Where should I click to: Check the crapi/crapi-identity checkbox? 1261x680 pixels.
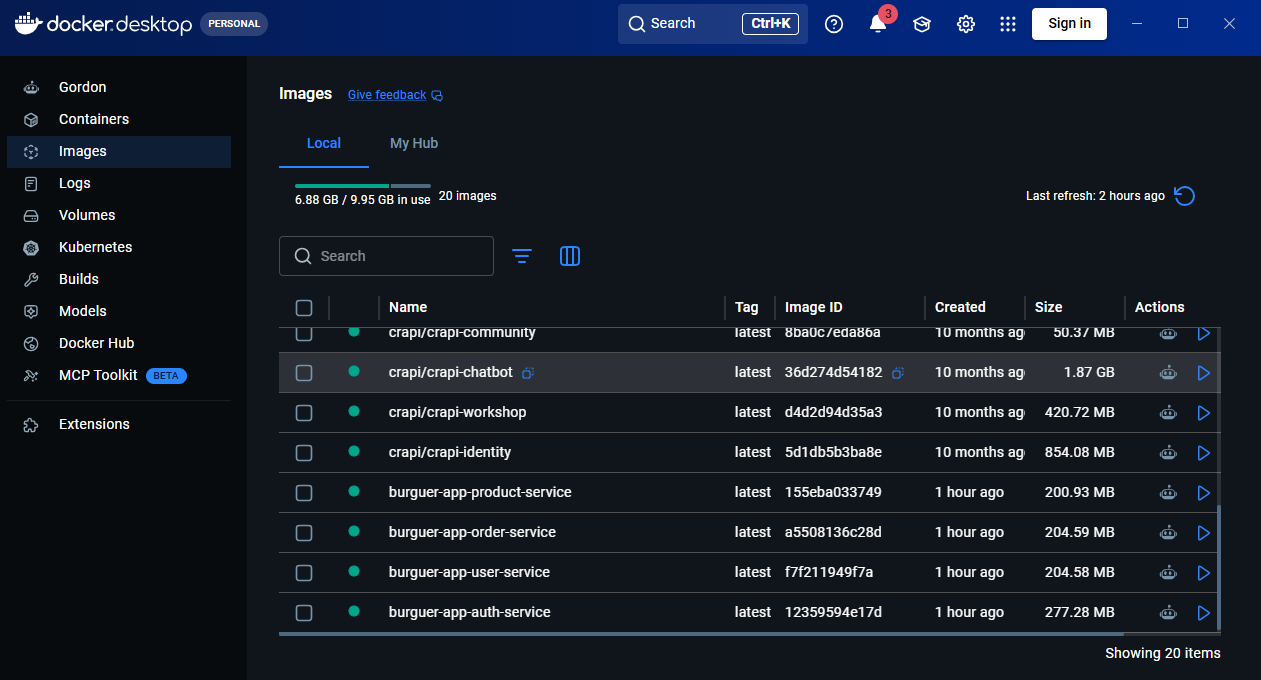pyautogui.click(x=304, y=453)
